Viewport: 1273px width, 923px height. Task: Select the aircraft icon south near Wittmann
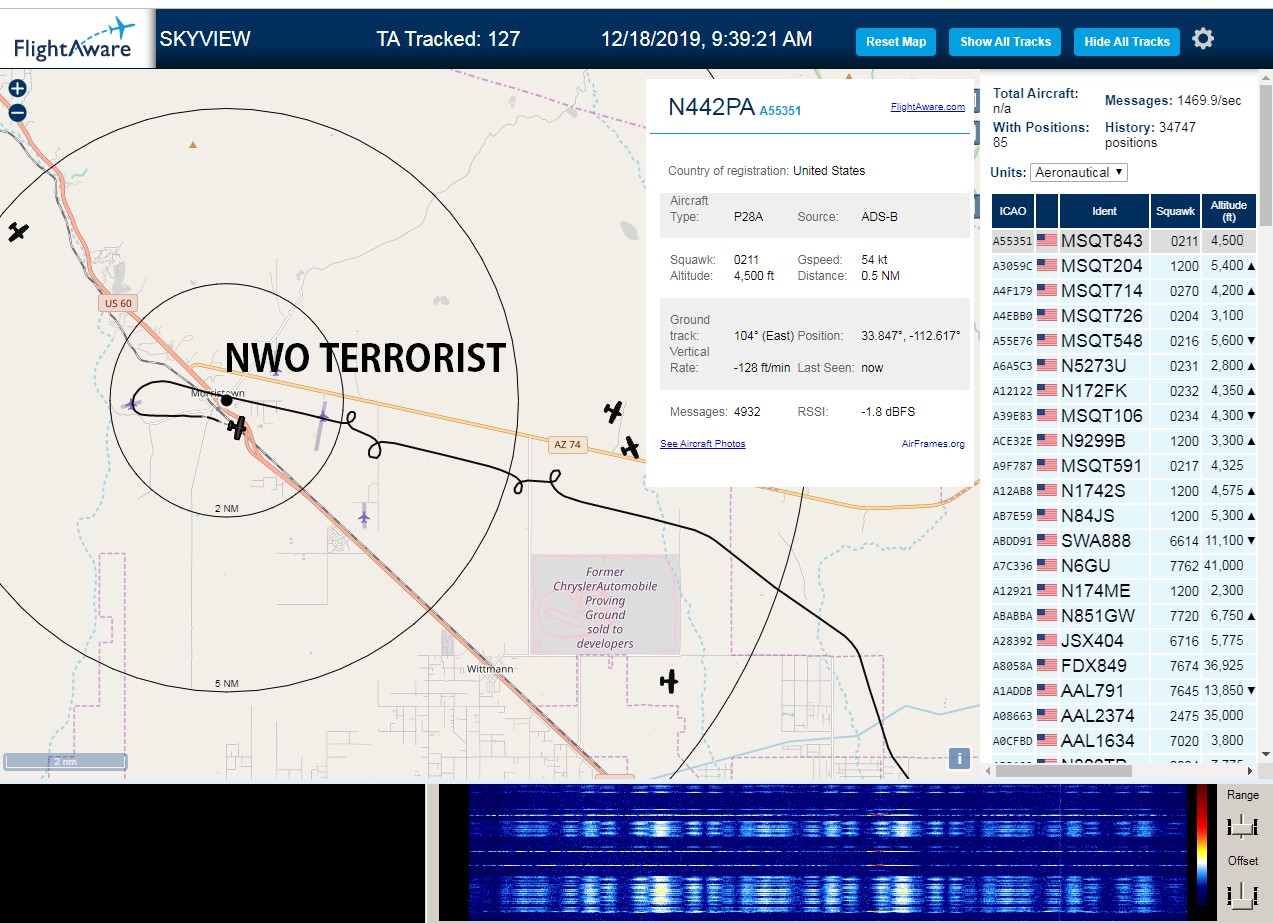669,682
